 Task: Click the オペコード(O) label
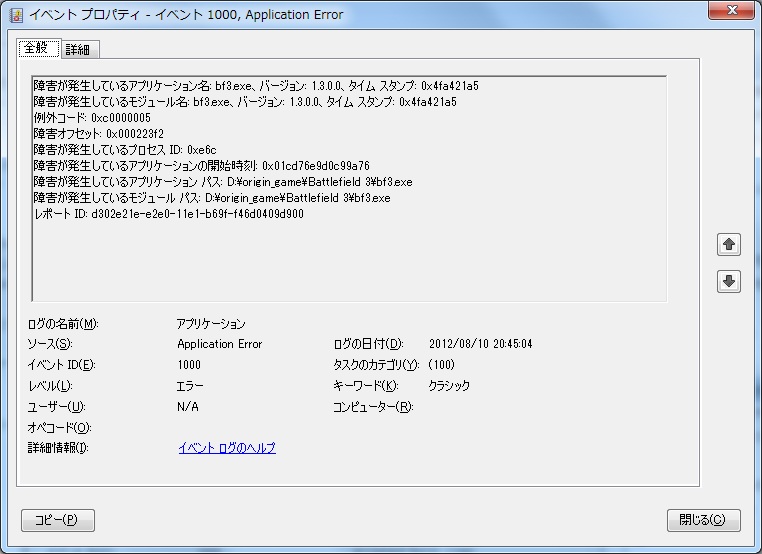(x=59, y=428)
